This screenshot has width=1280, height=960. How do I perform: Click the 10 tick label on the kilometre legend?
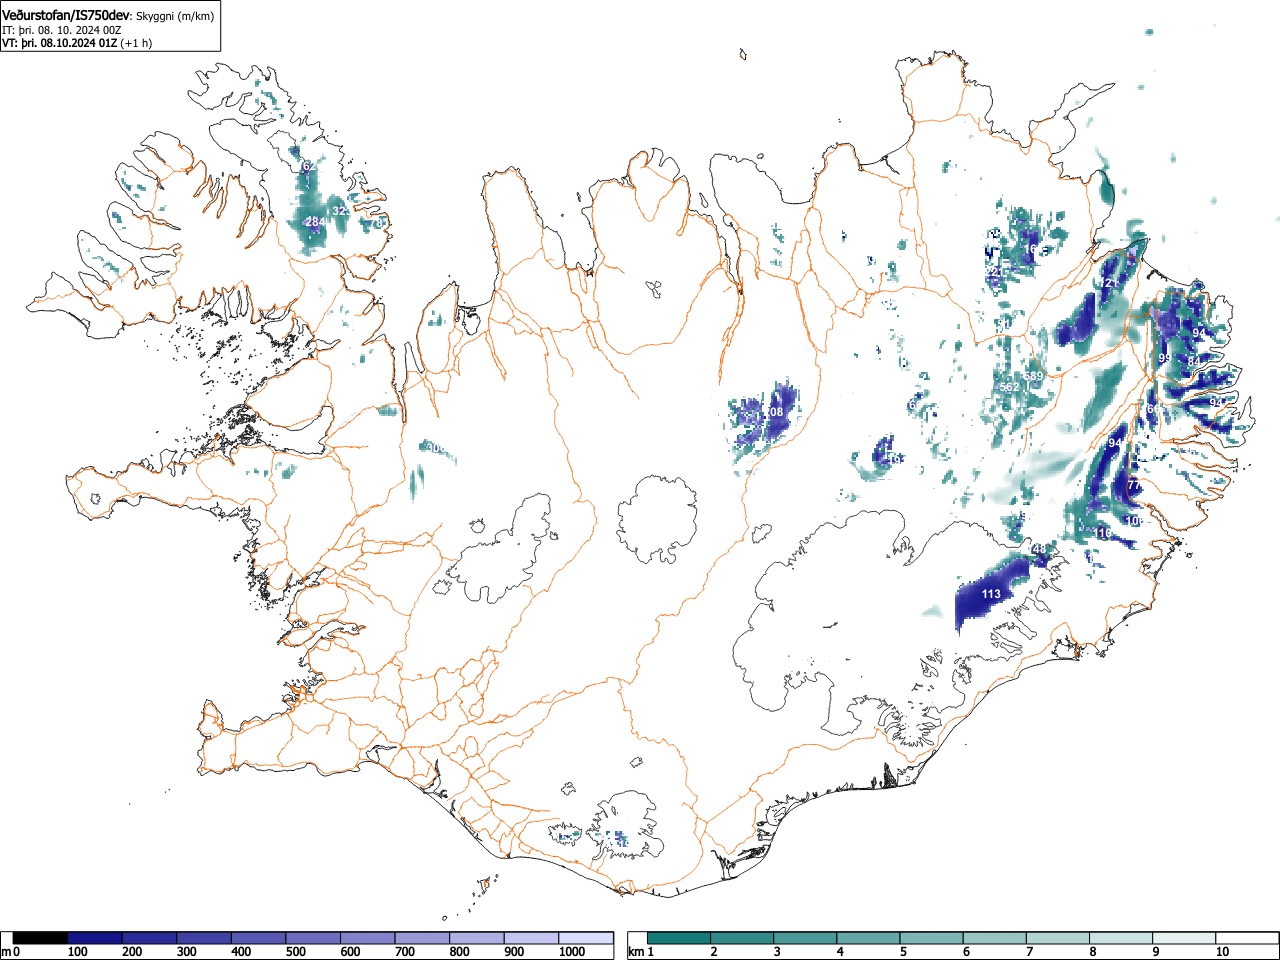click(x=1222, y=952)
